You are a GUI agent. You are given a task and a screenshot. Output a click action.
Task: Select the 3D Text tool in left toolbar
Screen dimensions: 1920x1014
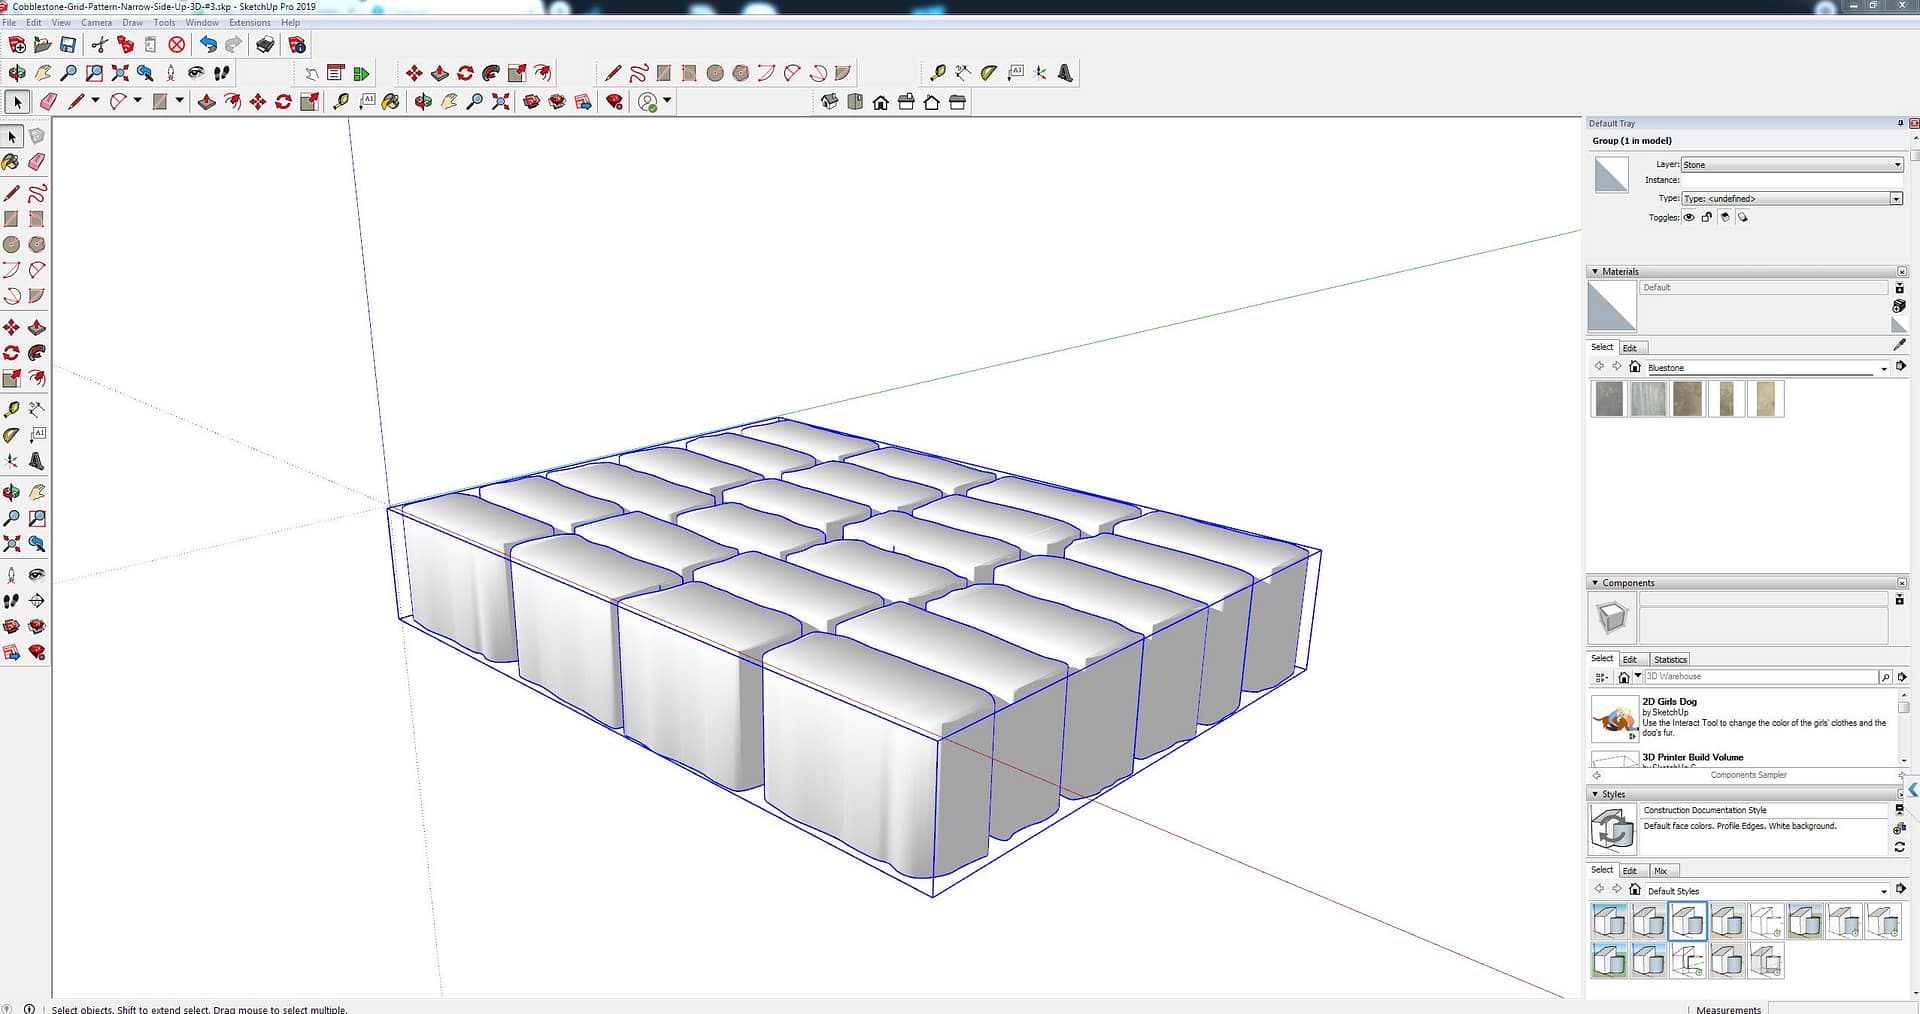click(37, 461)
